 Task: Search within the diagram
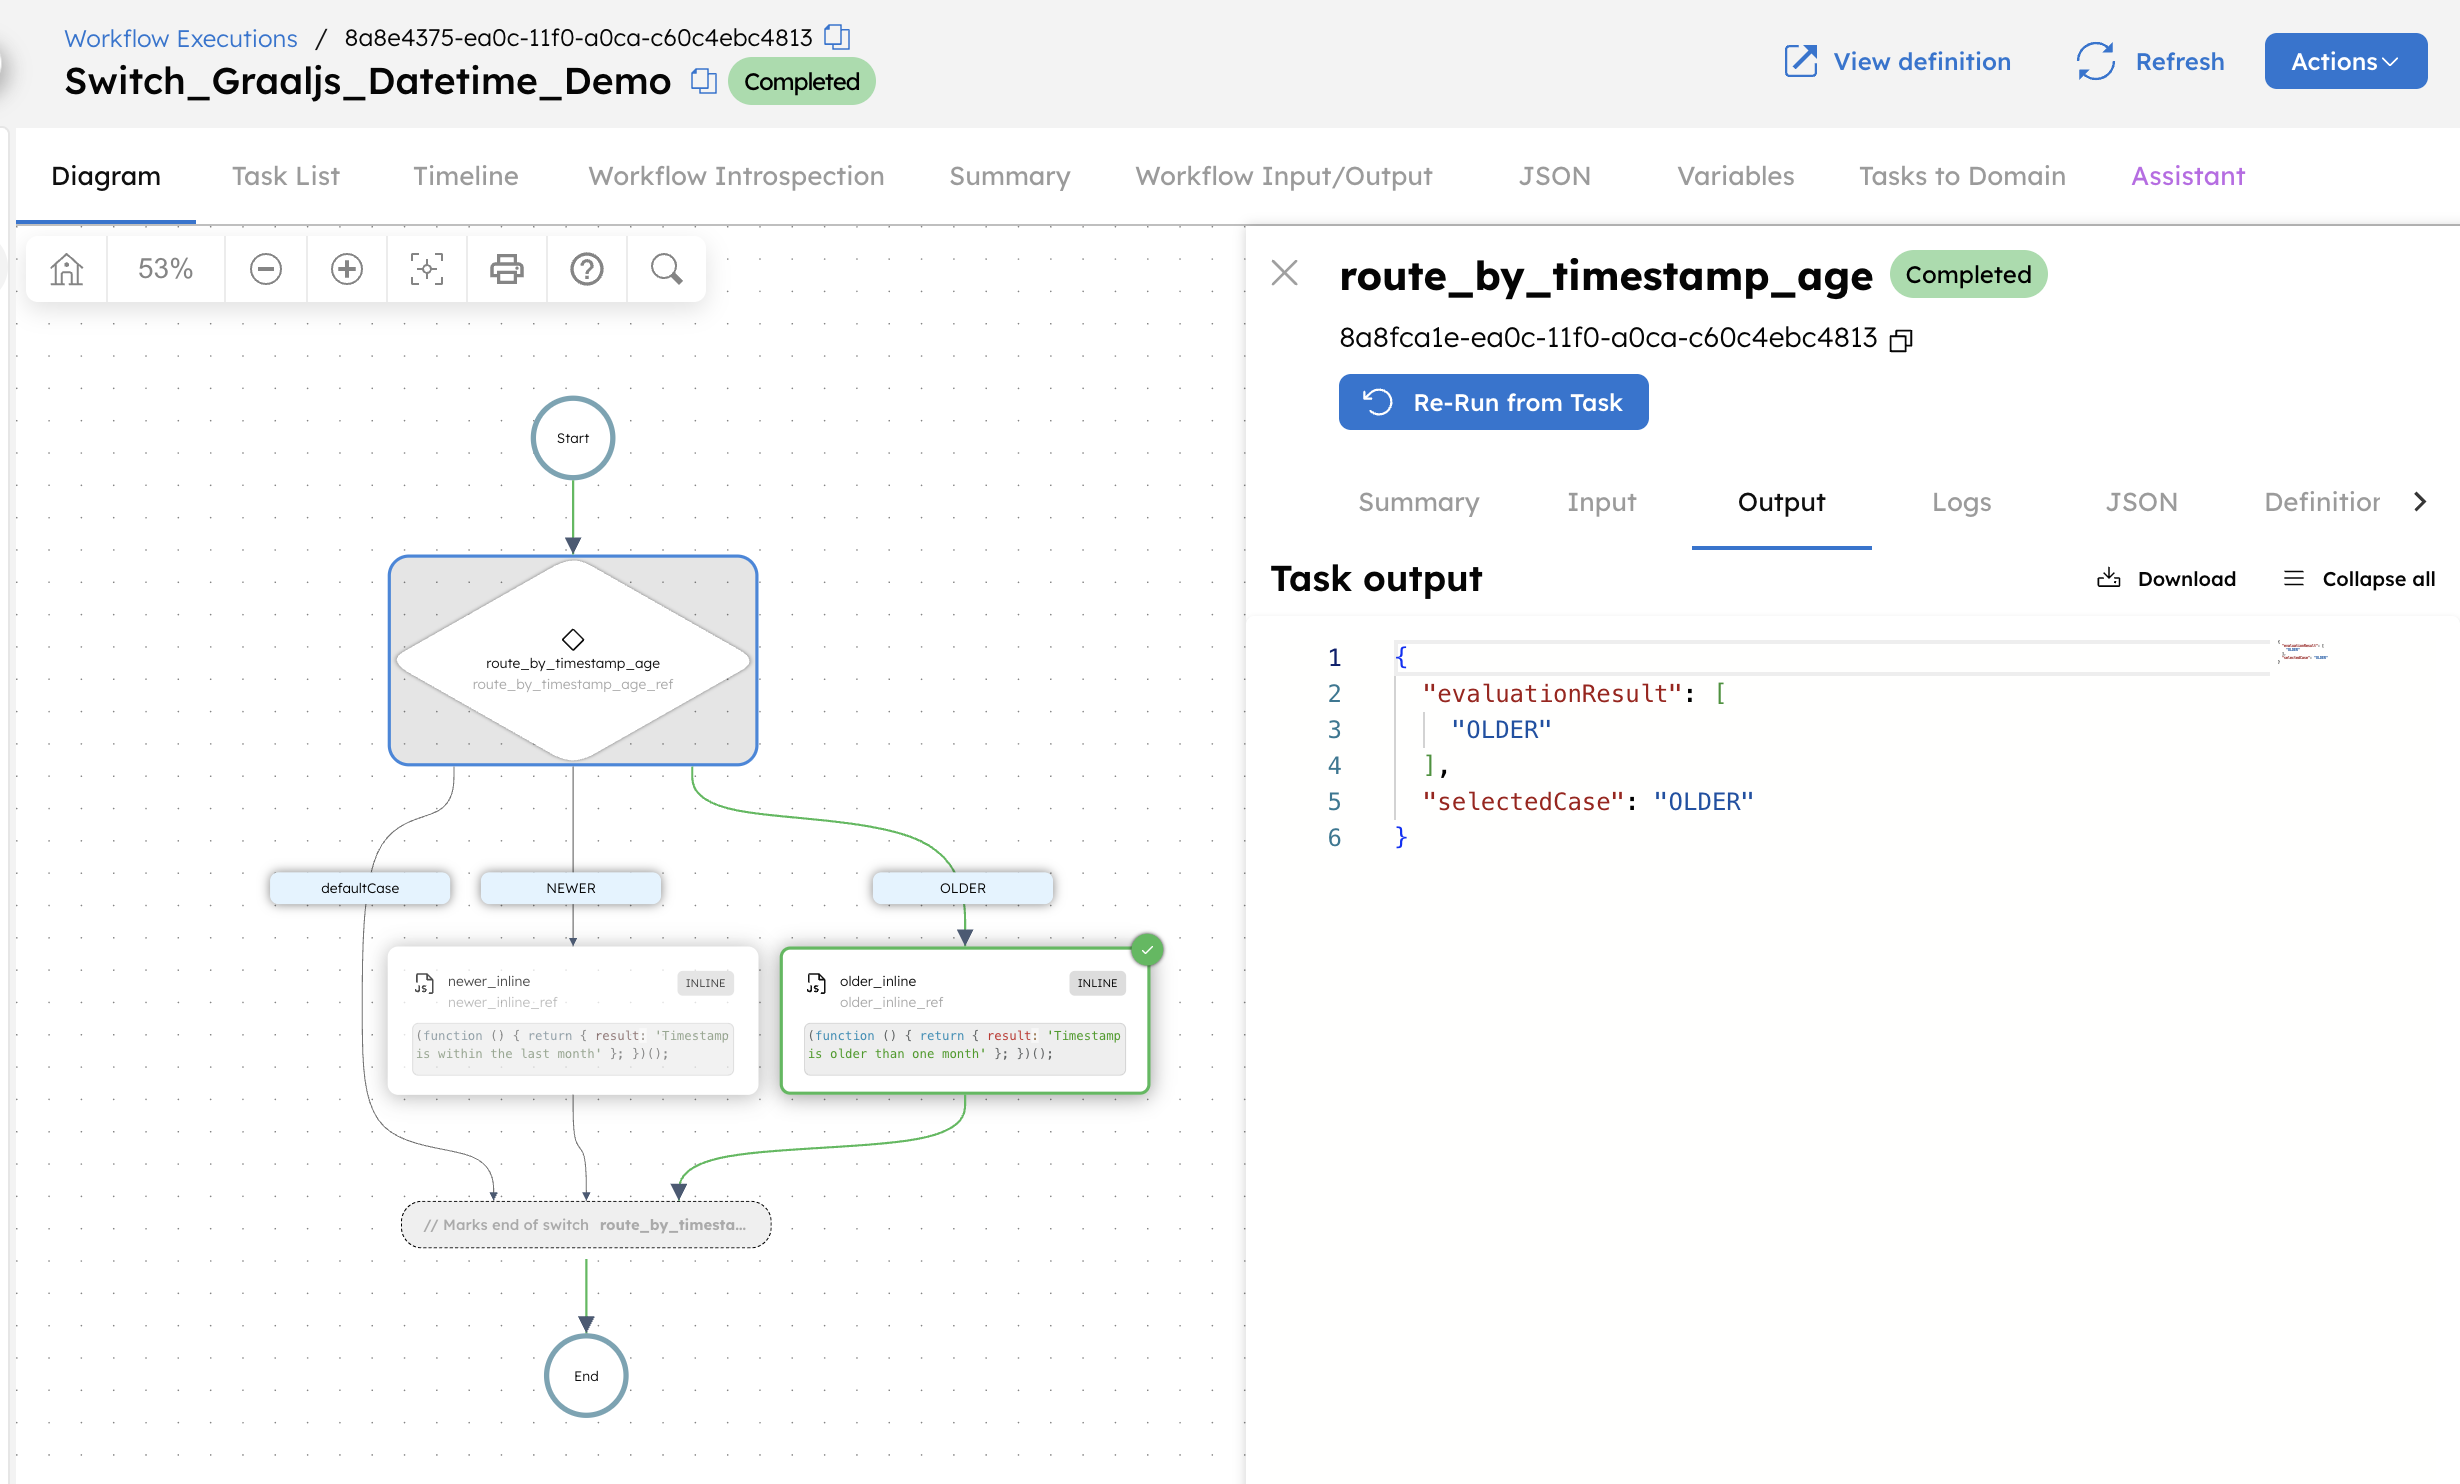(665, 268)
